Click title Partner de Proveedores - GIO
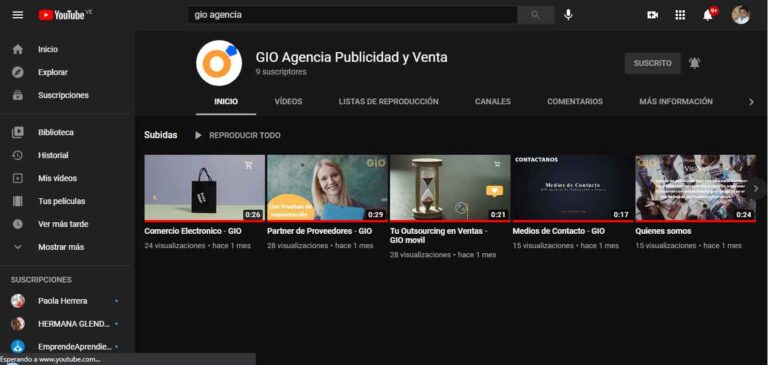Image resolution: width=768 pixels, height=365 pixels. [x=319, y=231]
